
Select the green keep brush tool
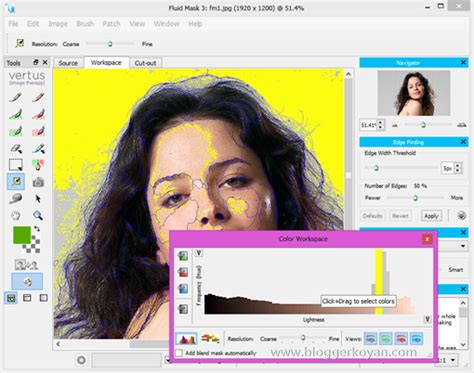pyautogui.click(x=16, y=98)
